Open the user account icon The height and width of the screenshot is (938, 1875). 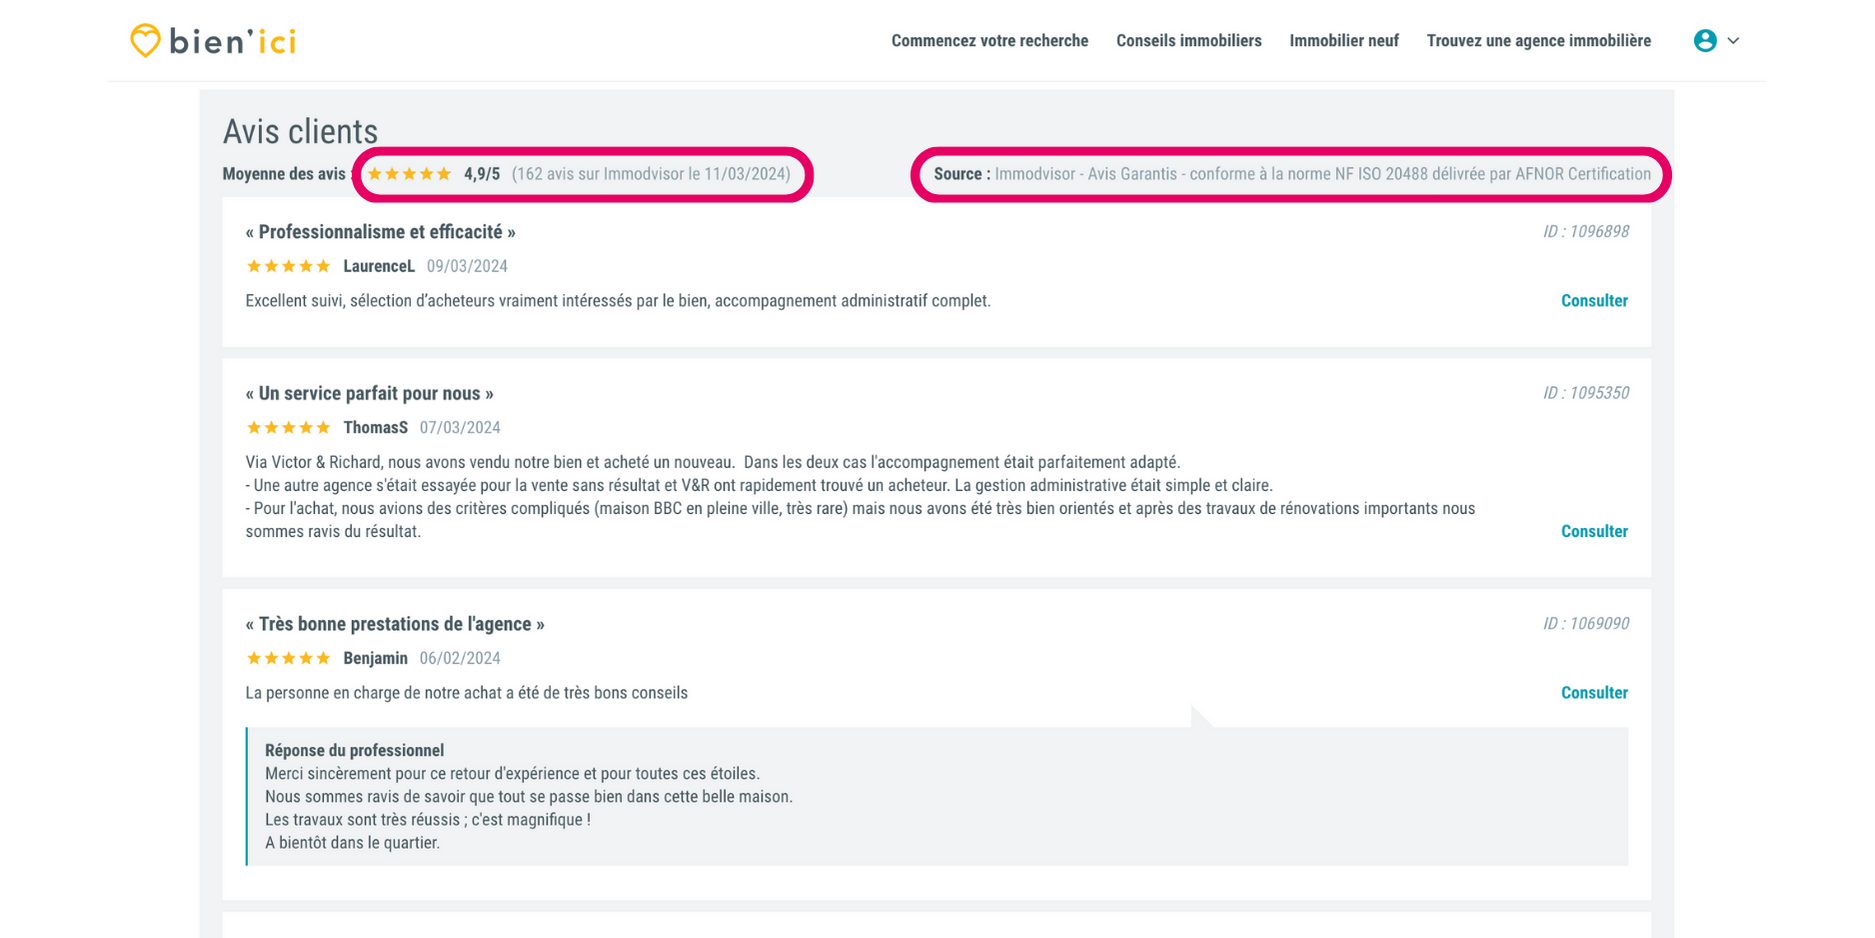click(x=1705, y=41)
